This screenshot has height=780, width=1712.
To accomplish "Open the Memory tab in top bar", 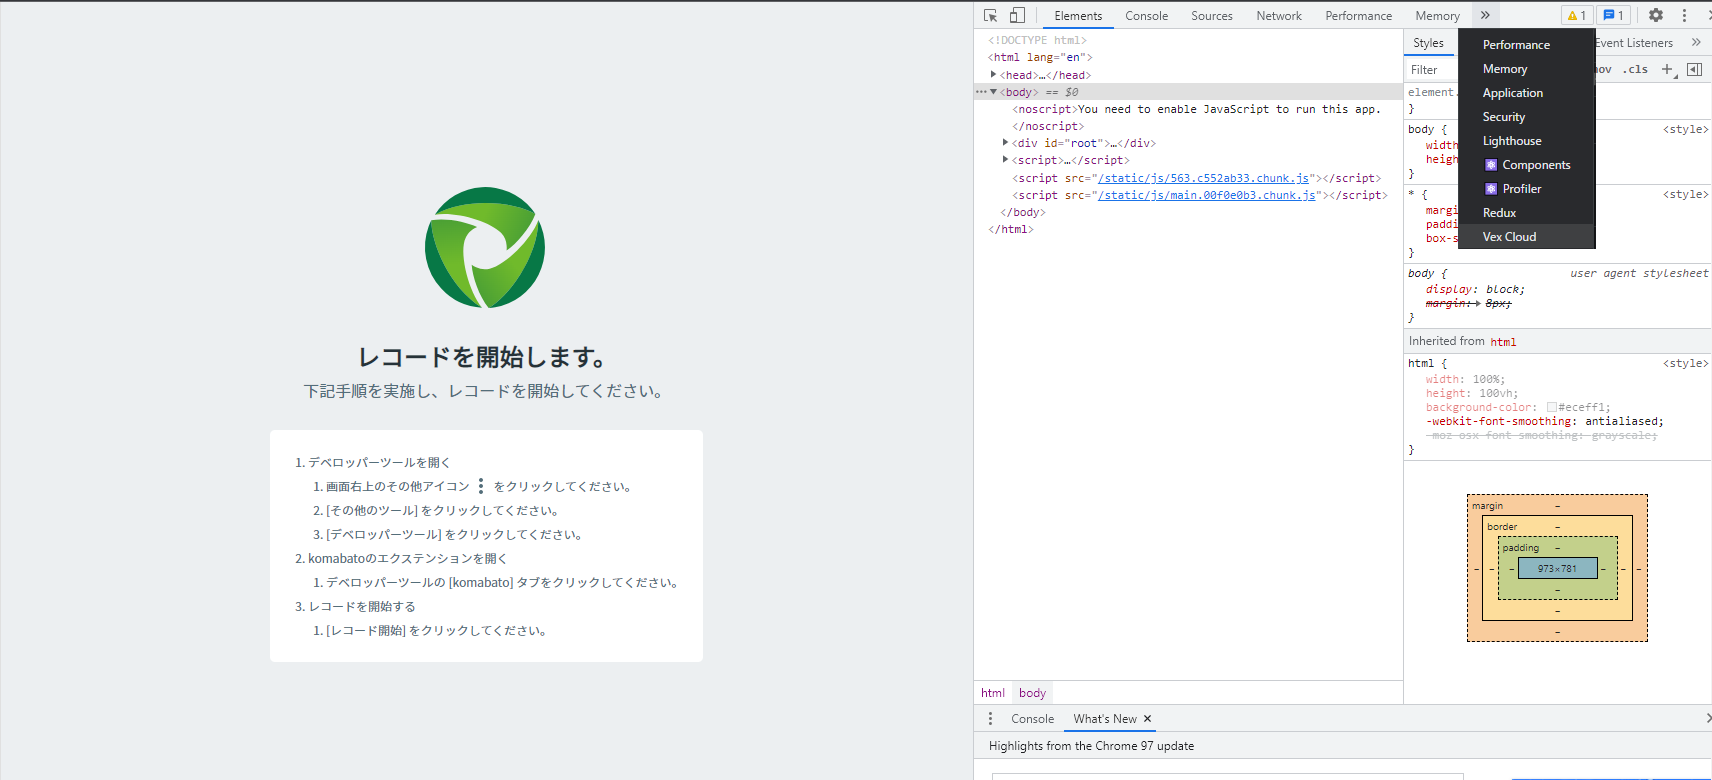I will [1437, 15].
